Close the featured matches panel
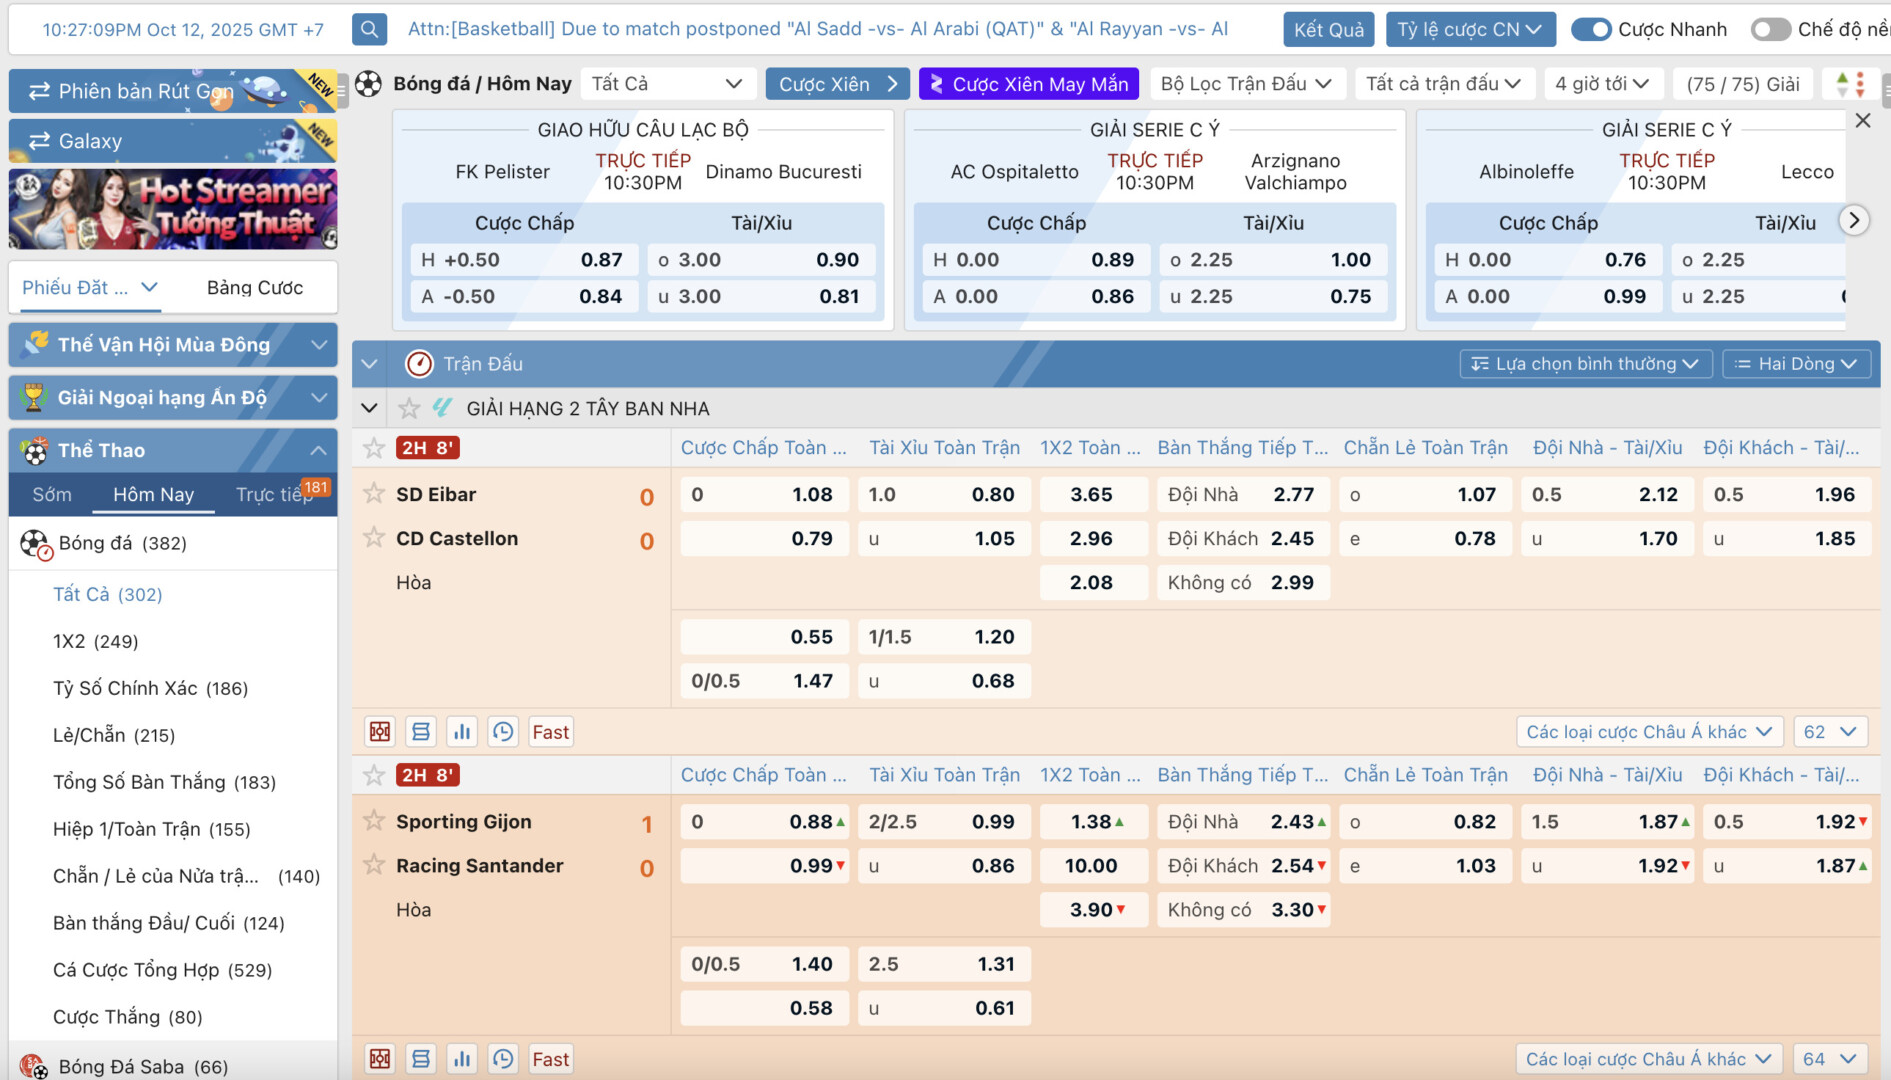This screenshot has width=1891, height=1080. tap(1862, 121)
